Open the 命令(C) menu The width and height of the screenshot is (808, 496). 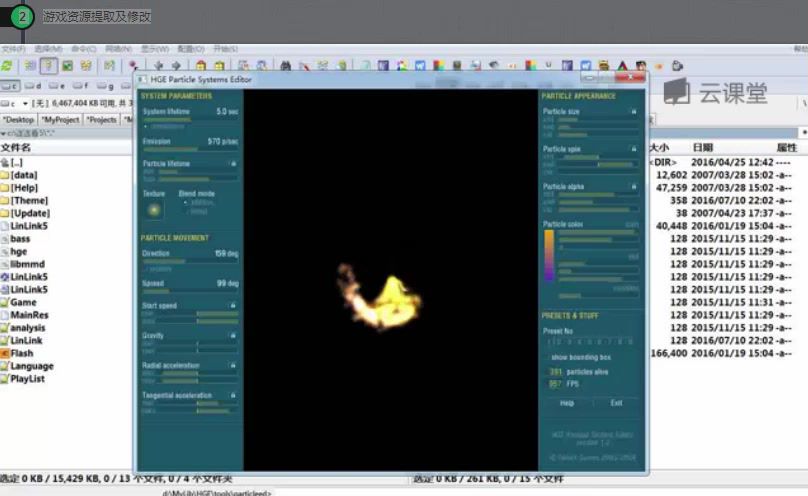pyautogui.click(x=83, y=49)
